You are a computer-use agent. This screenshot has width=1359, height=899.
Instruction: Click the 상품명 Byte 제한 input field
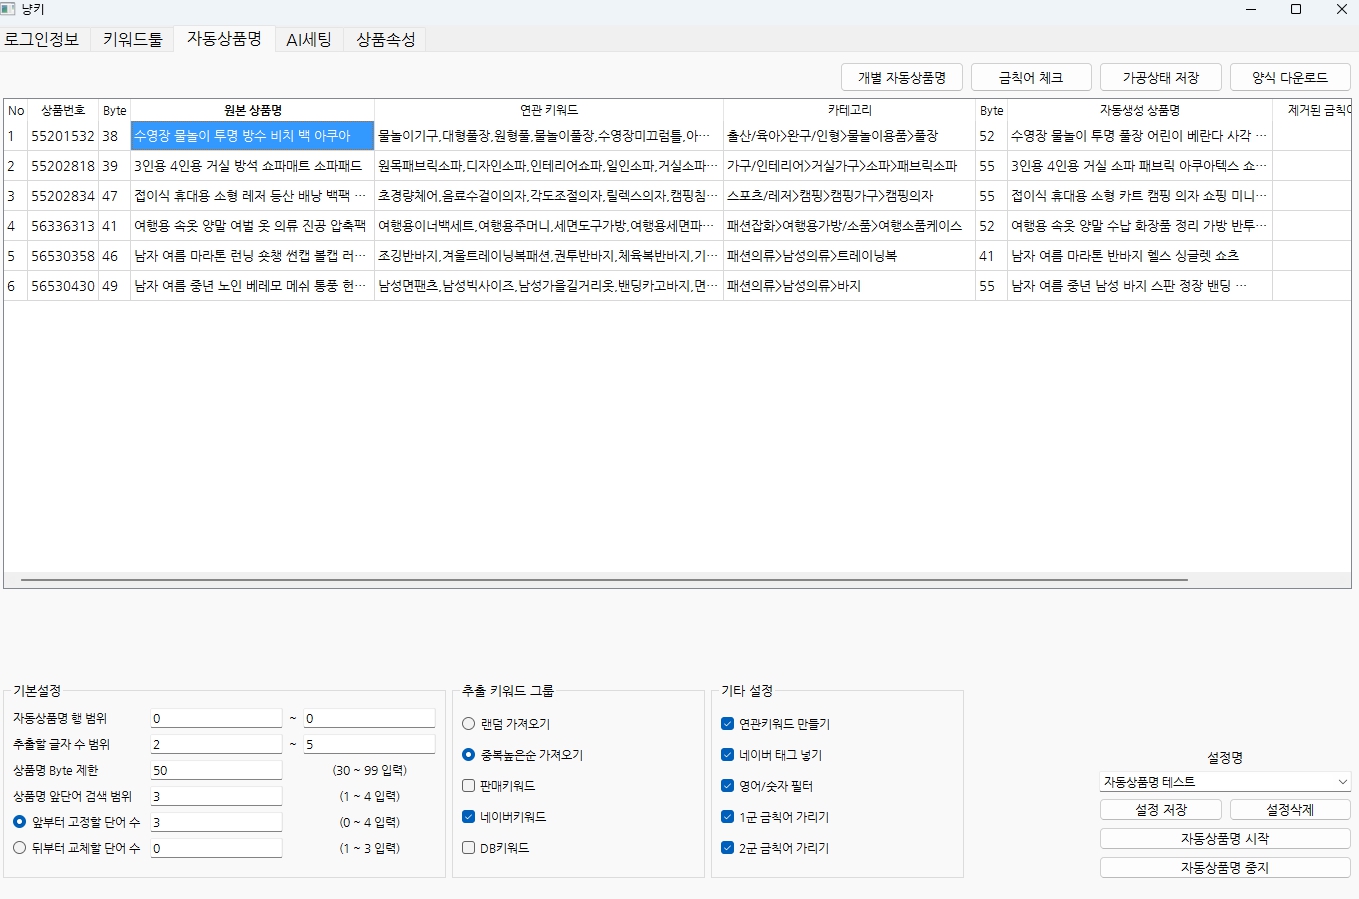click(216, 769)
